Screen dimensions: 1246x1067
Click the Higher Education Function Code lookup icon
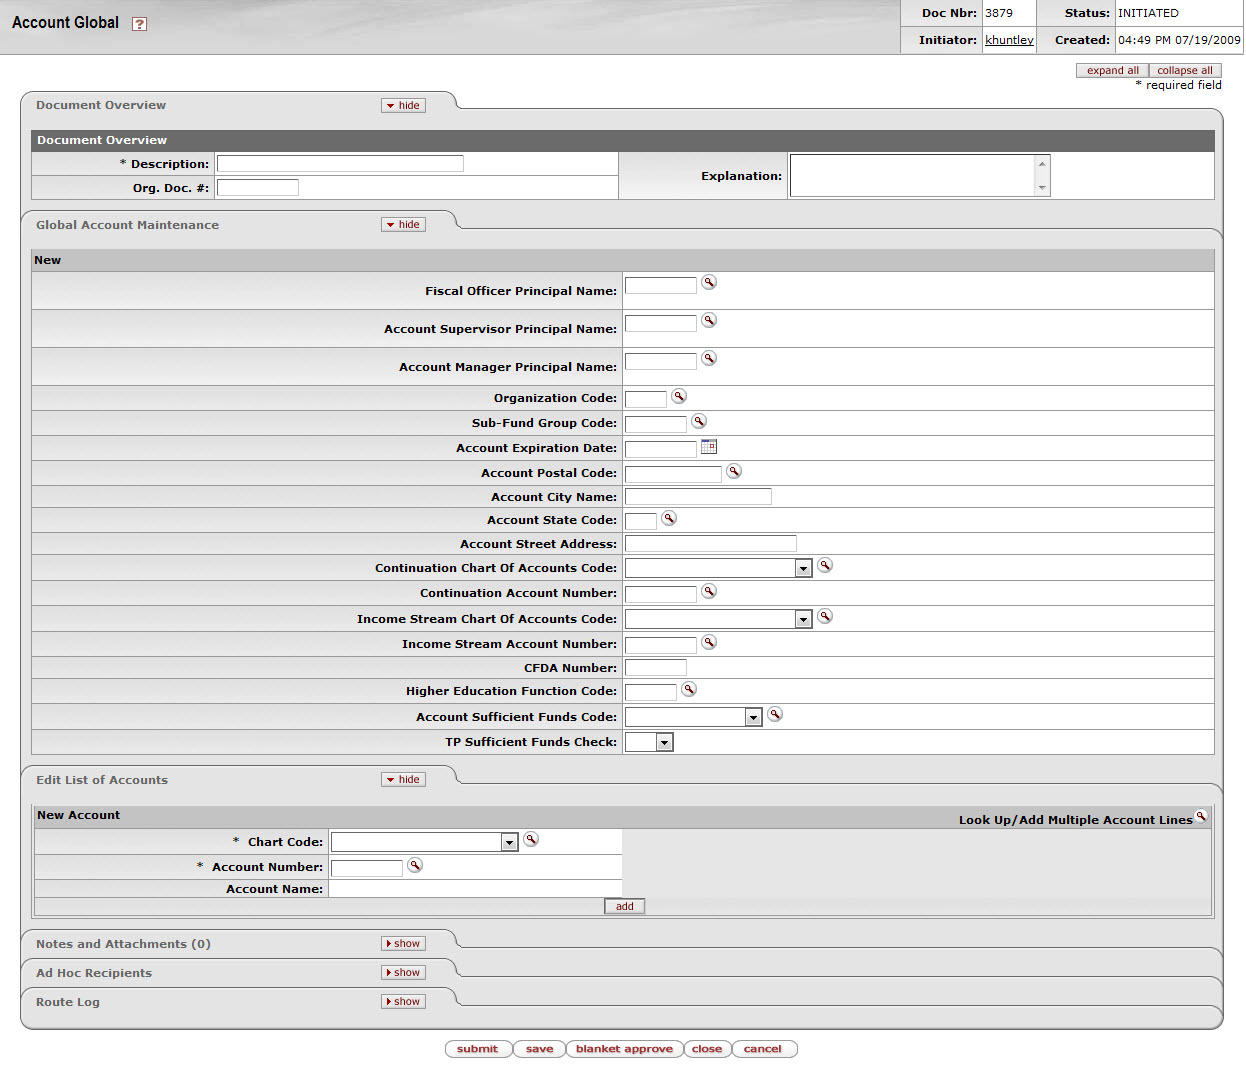[689, 690]
